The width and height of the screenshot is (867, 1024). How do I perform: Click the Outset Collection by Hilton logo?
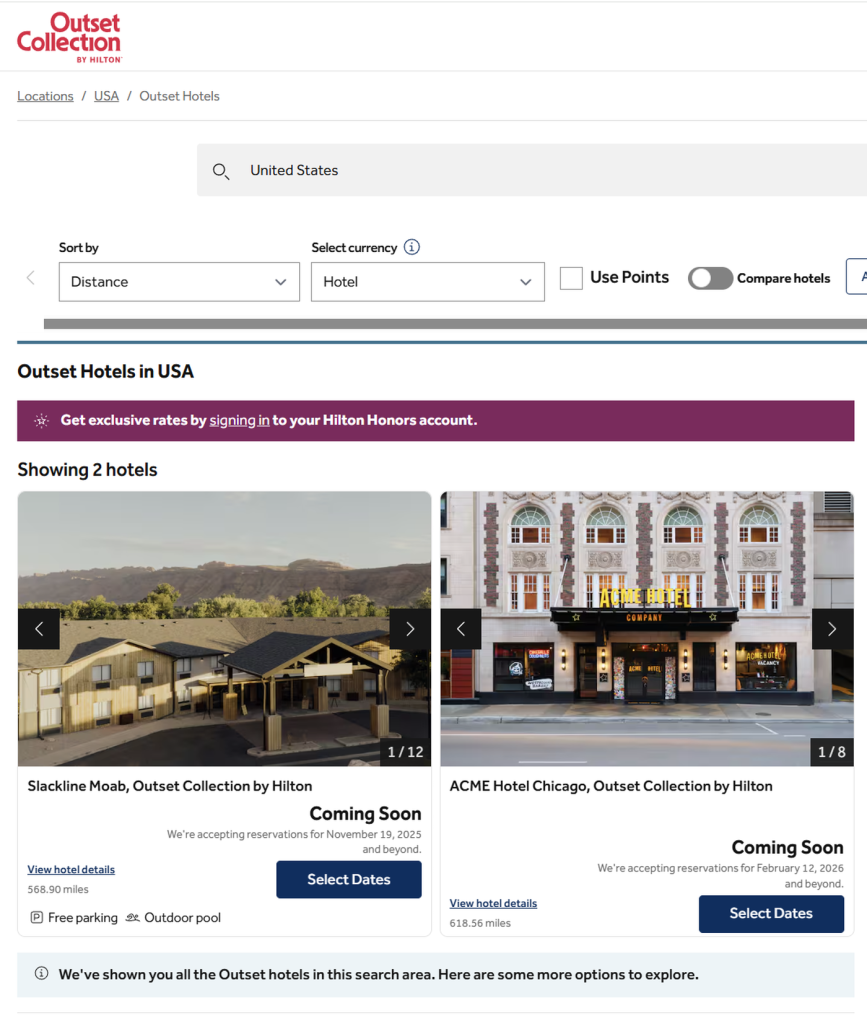(69, 37)
